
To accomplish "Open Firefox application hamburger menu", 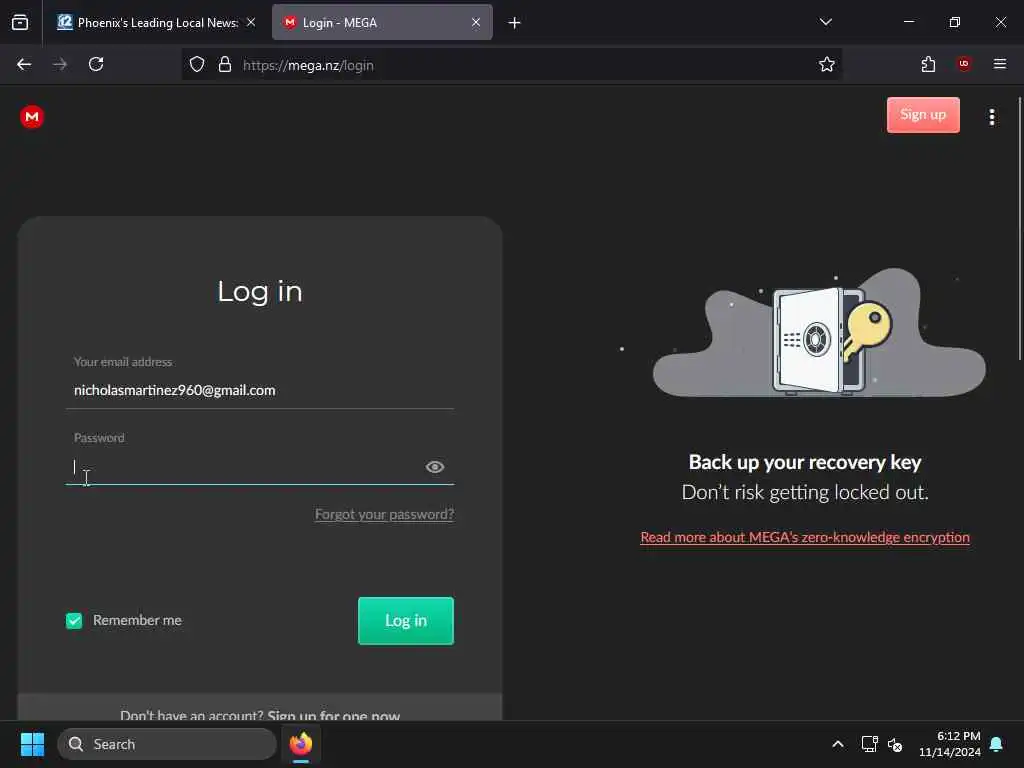I will (x=999, y=64).
